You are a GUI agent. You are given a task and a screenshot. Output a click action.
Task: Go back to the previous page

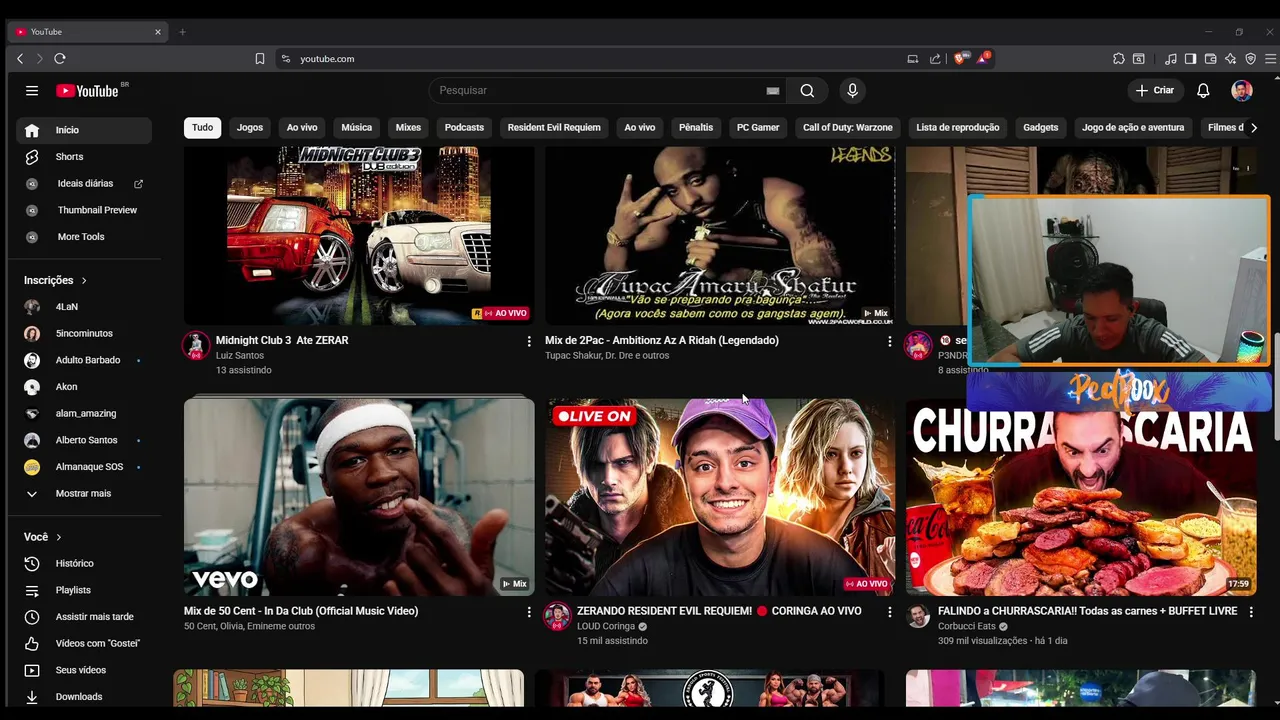tap(20, 59)
